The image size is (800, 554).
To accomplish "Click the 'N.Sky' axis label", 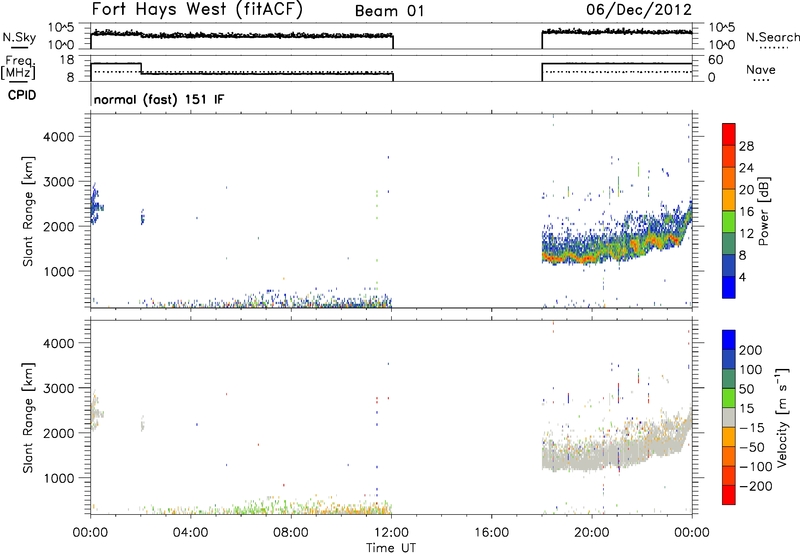I will tap(19, 37).
